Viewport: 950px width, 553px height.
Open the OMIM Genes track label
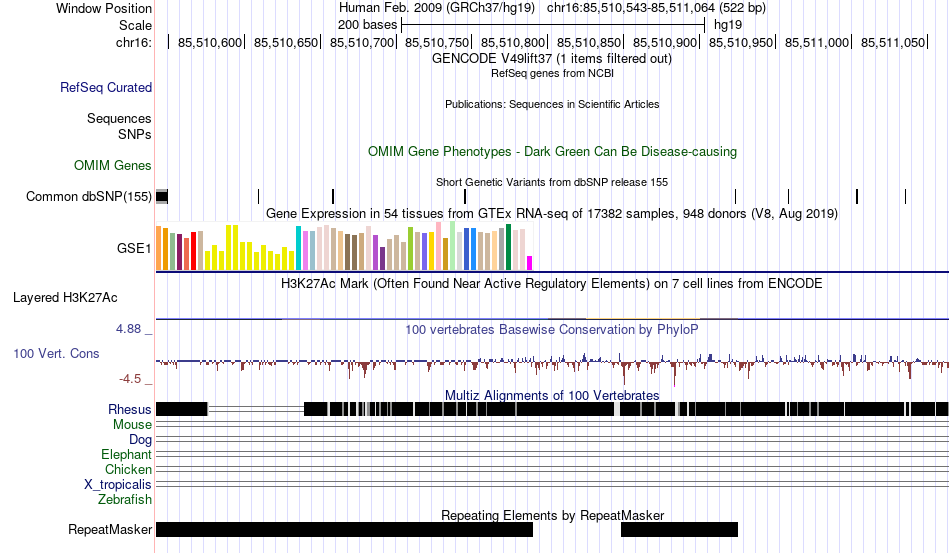point(113,165)
